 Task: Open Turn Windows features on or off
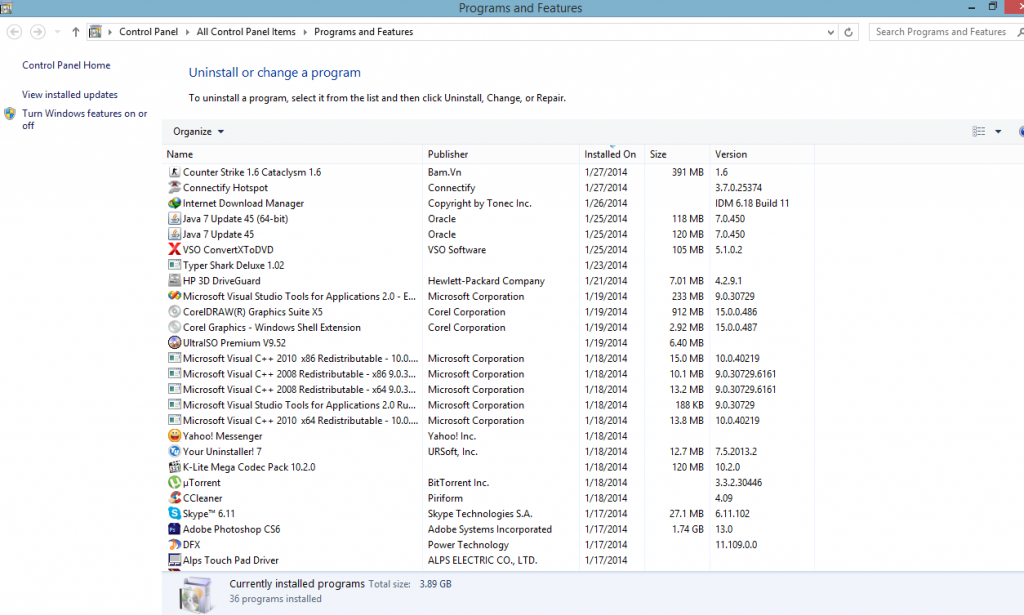(85, 119)
